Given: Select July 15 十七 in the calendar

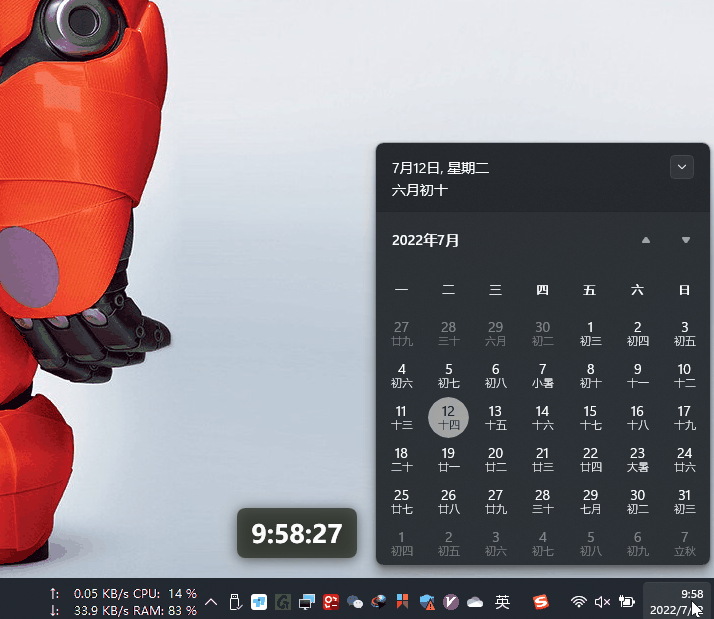Looking at the screenshot, I should [x=590, y=417].
